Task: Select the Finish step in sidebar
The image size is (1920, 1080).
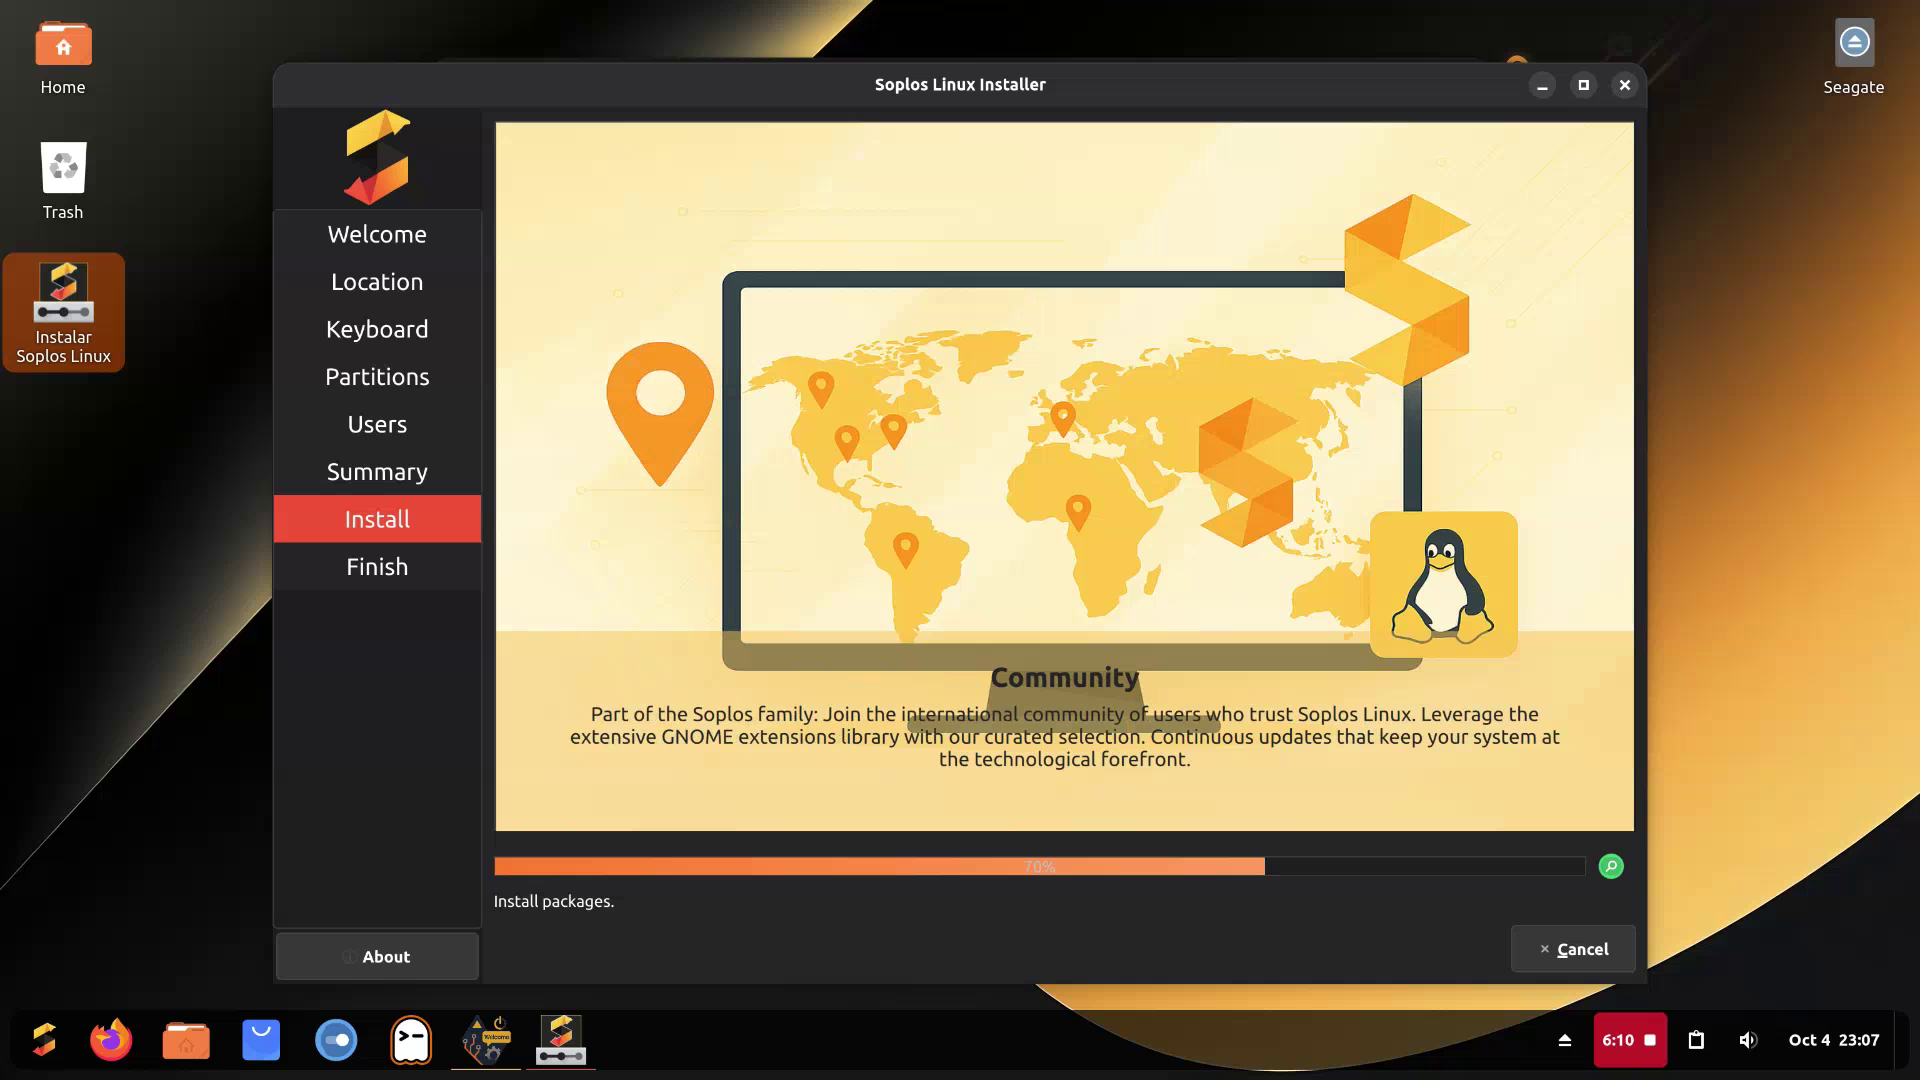Action: pyautogui.click(x=377, y=567)
